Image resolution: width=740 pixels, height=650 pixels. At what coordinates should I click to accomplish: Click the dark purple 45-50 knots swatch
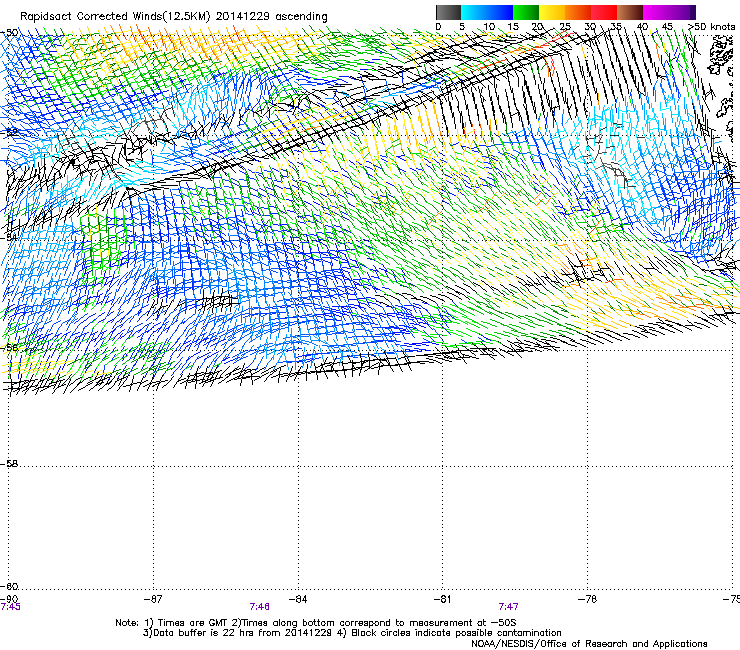pos(682,12)
